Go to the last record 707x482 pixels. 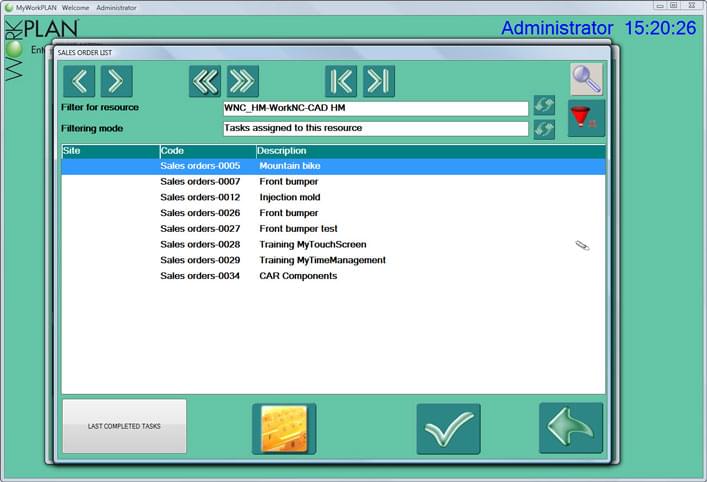[x=378, y=81]
